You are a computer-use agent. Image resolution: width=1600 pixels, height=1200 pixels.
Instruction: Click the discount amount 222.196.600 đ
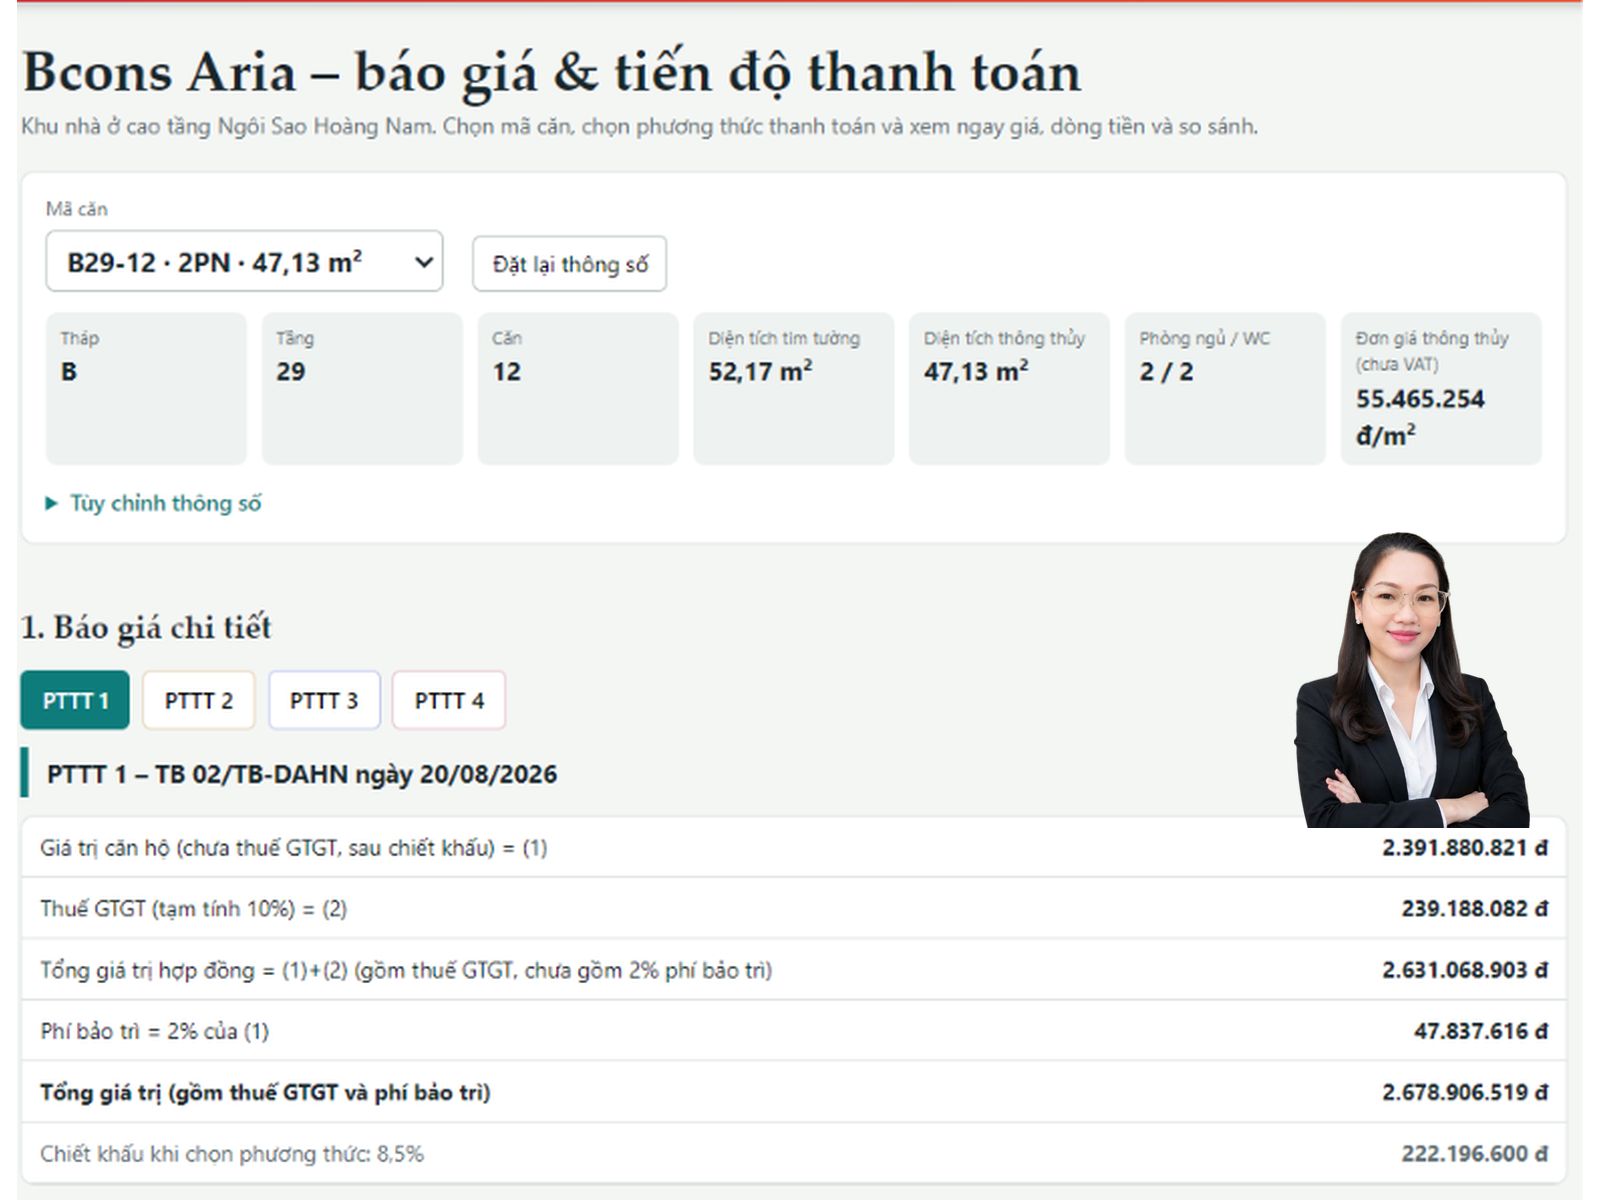click(x=1474, y=1154)
